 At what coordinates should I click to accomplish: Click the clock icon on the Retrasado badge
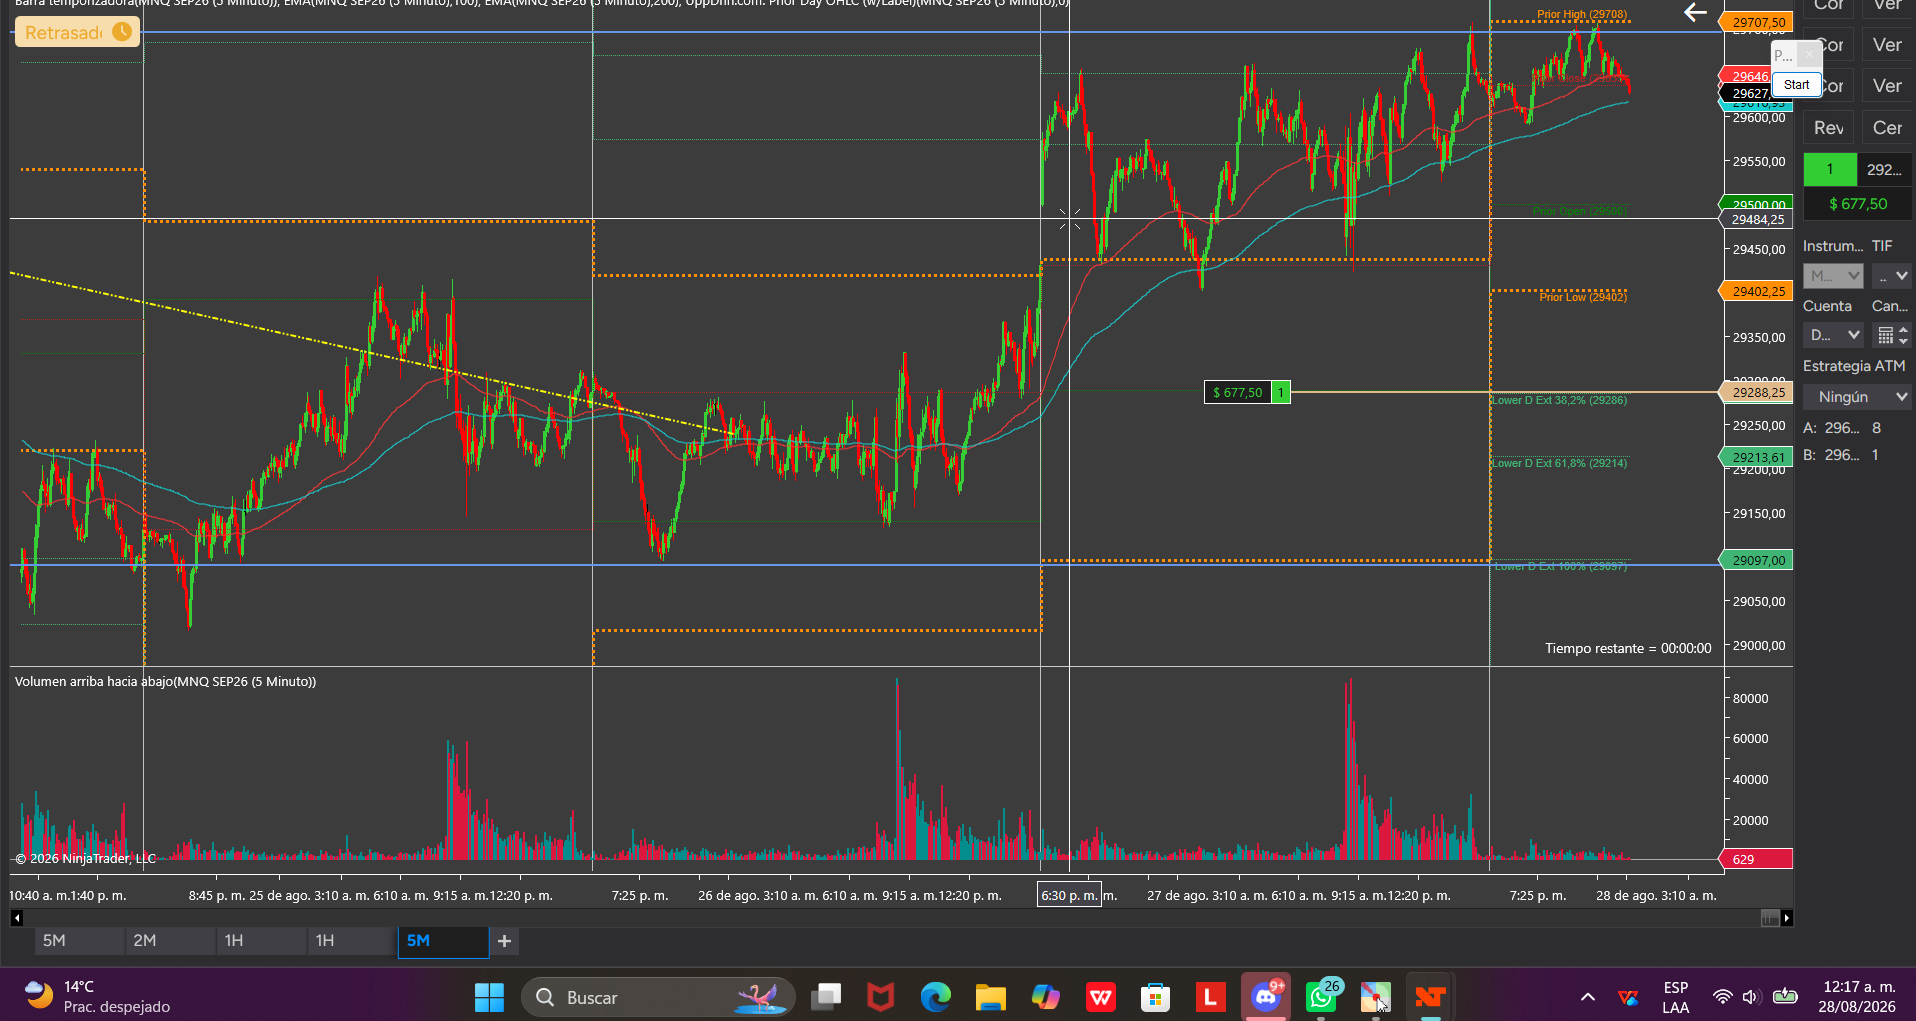pyautogui.click(x=122, y=32)
